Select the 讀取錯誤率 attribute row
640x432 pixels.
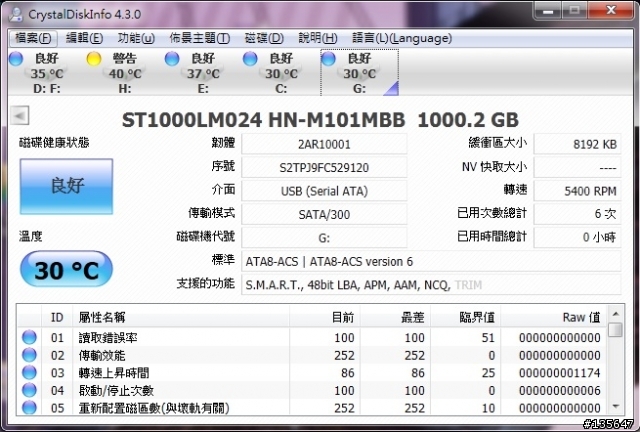[312, 337]
